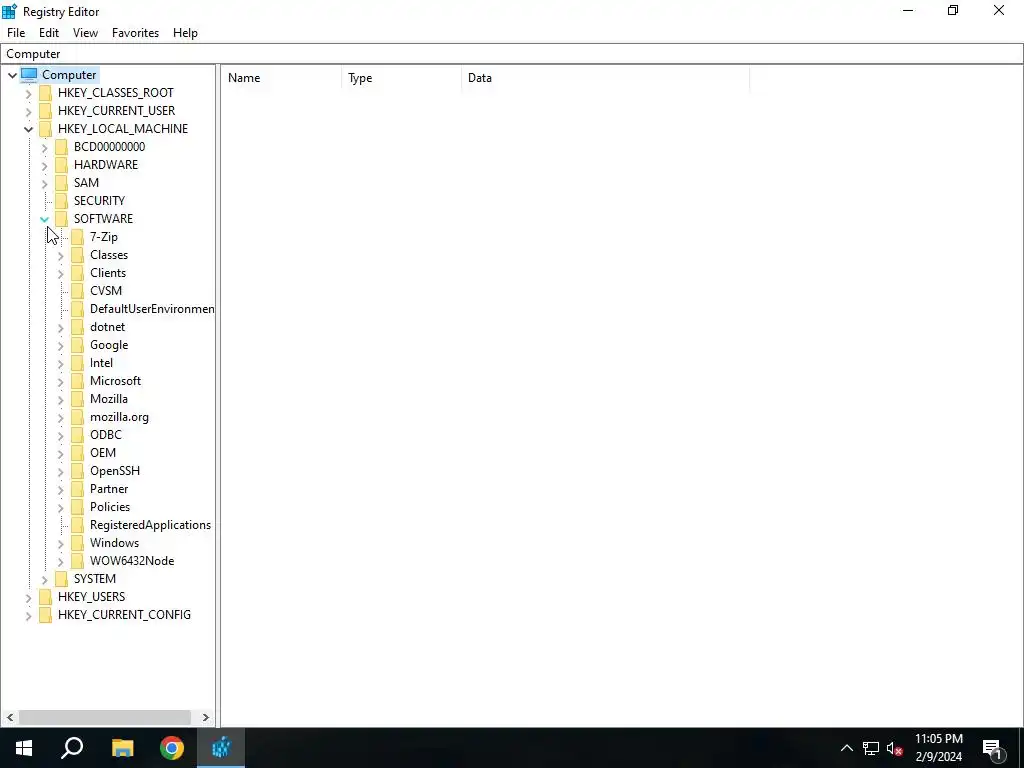
Task: Click the HKEY_LOCAL_MACHINE folder icon
Action: [x=45, y=129]
